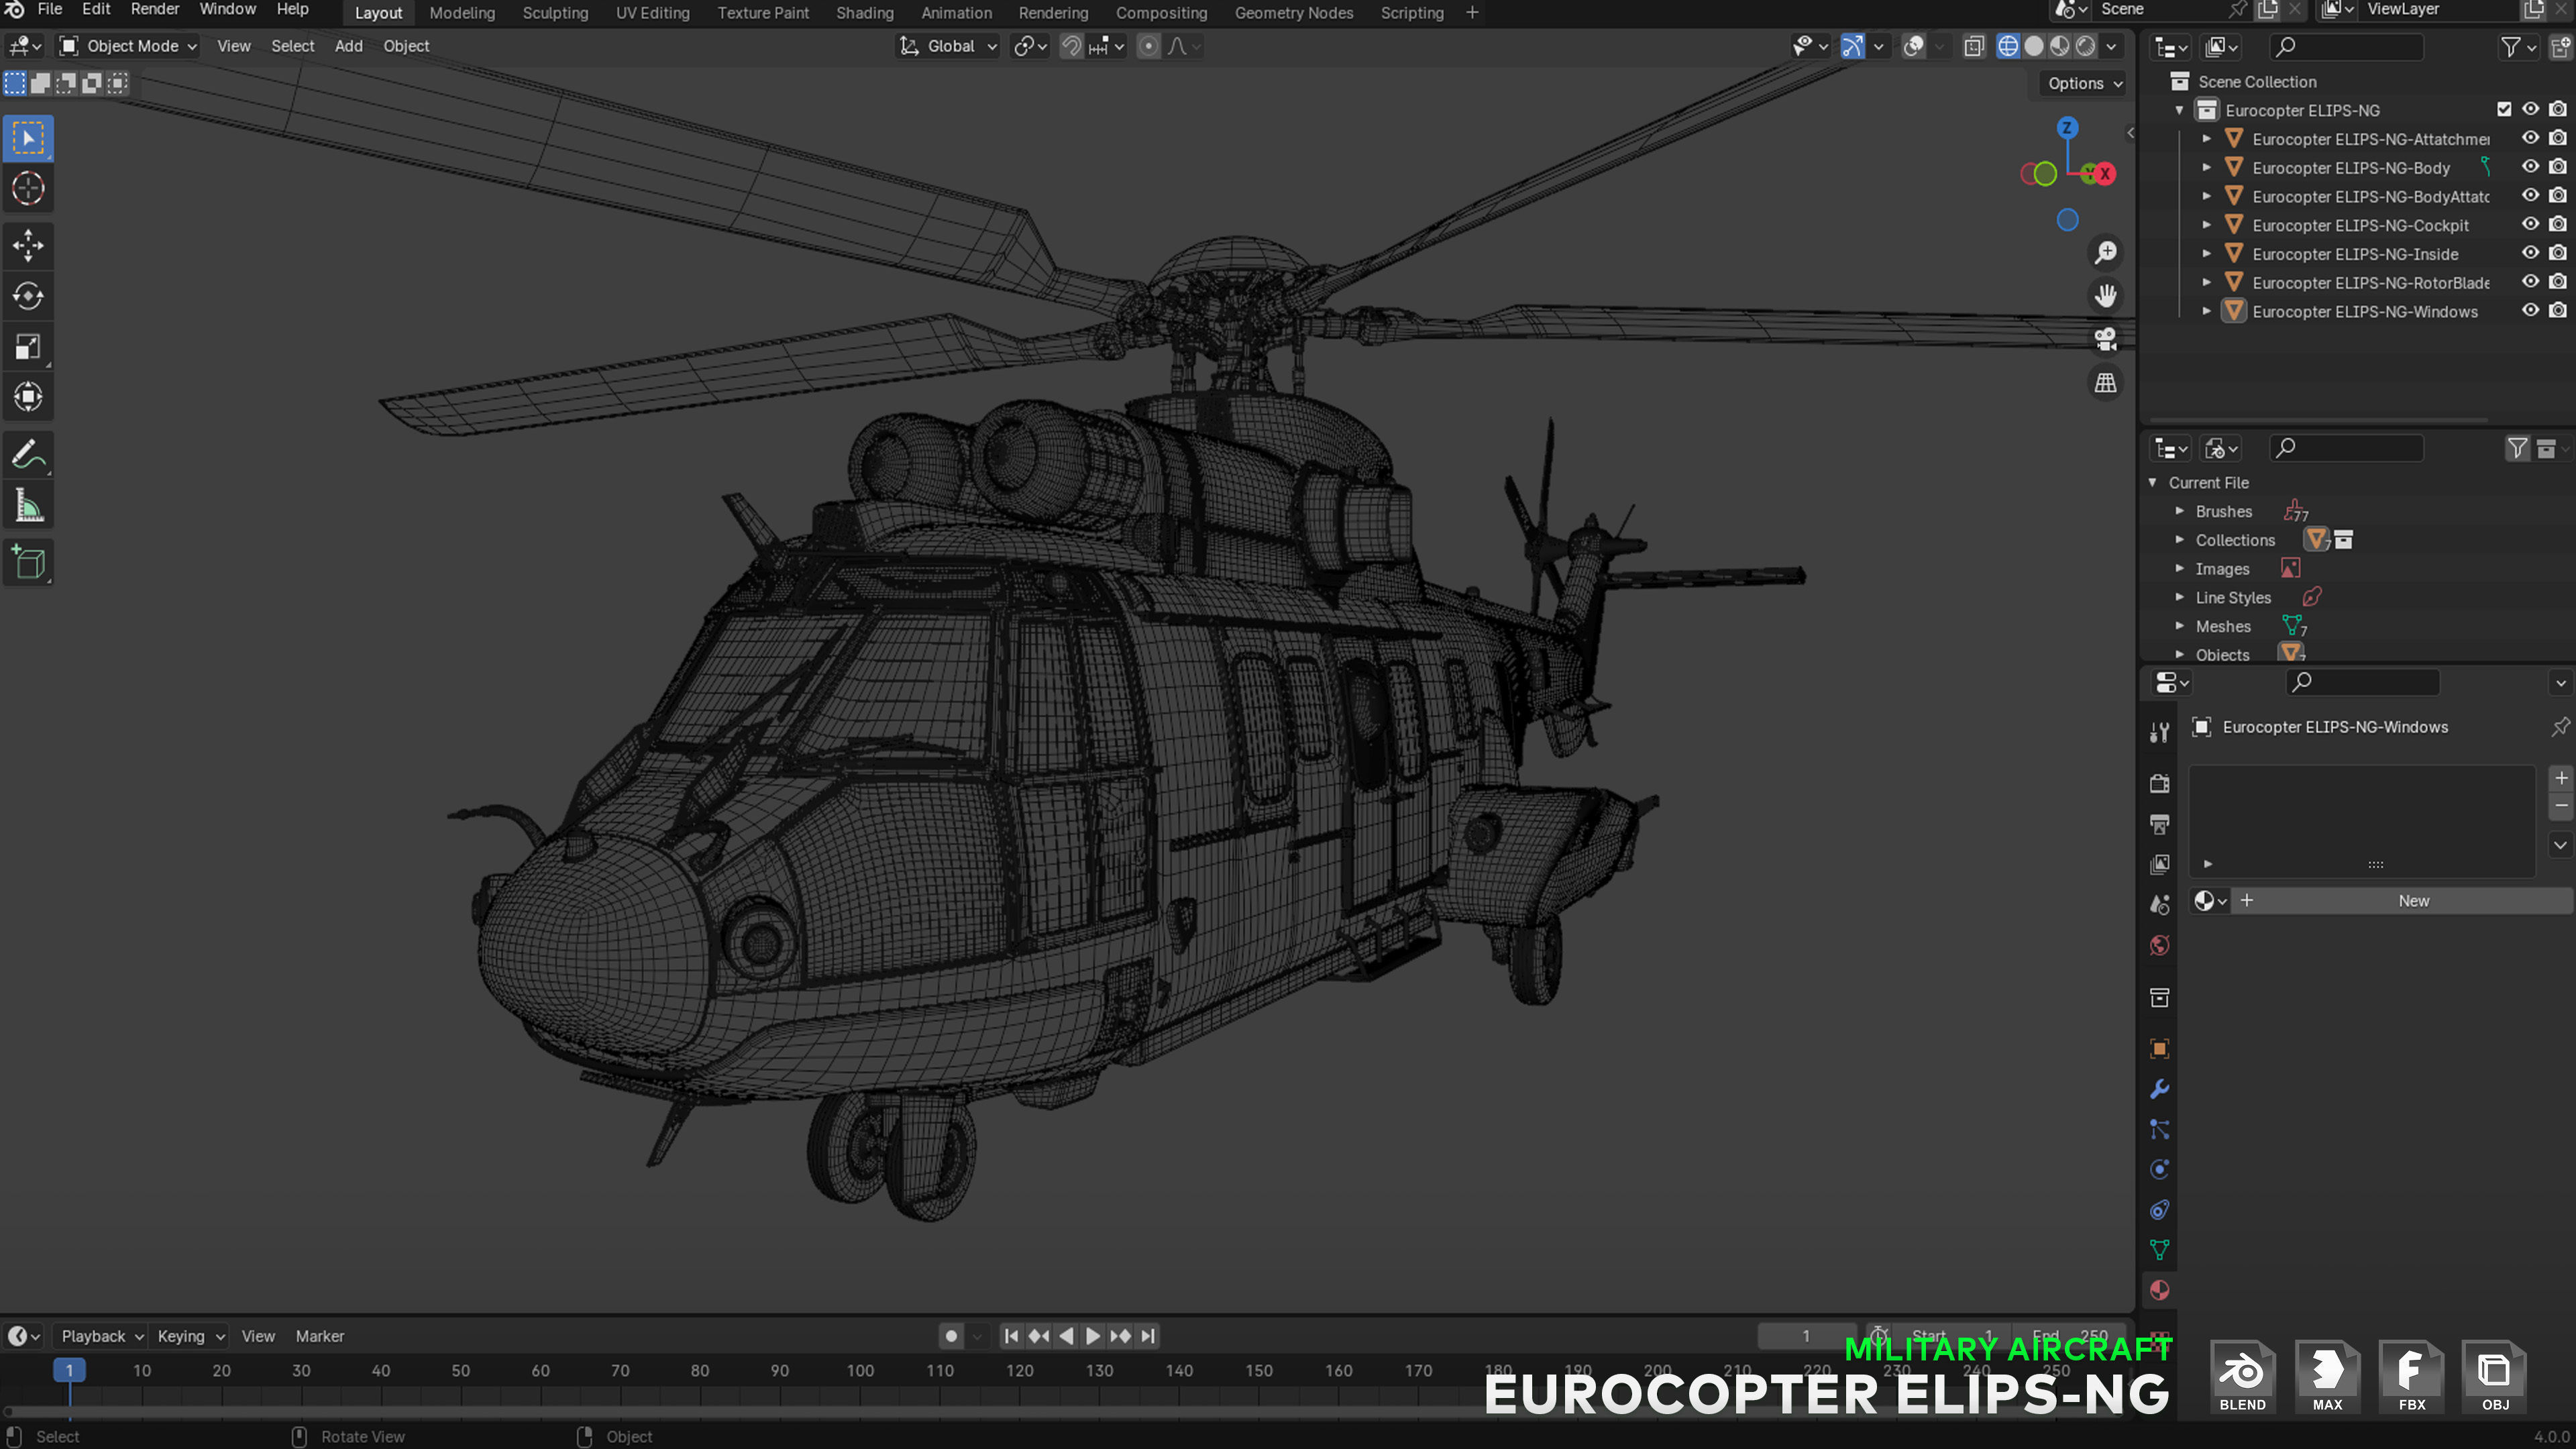Screen dimensions: 2576x1449
Task: Toggle proportional editing
Action: pos(1149,46)
